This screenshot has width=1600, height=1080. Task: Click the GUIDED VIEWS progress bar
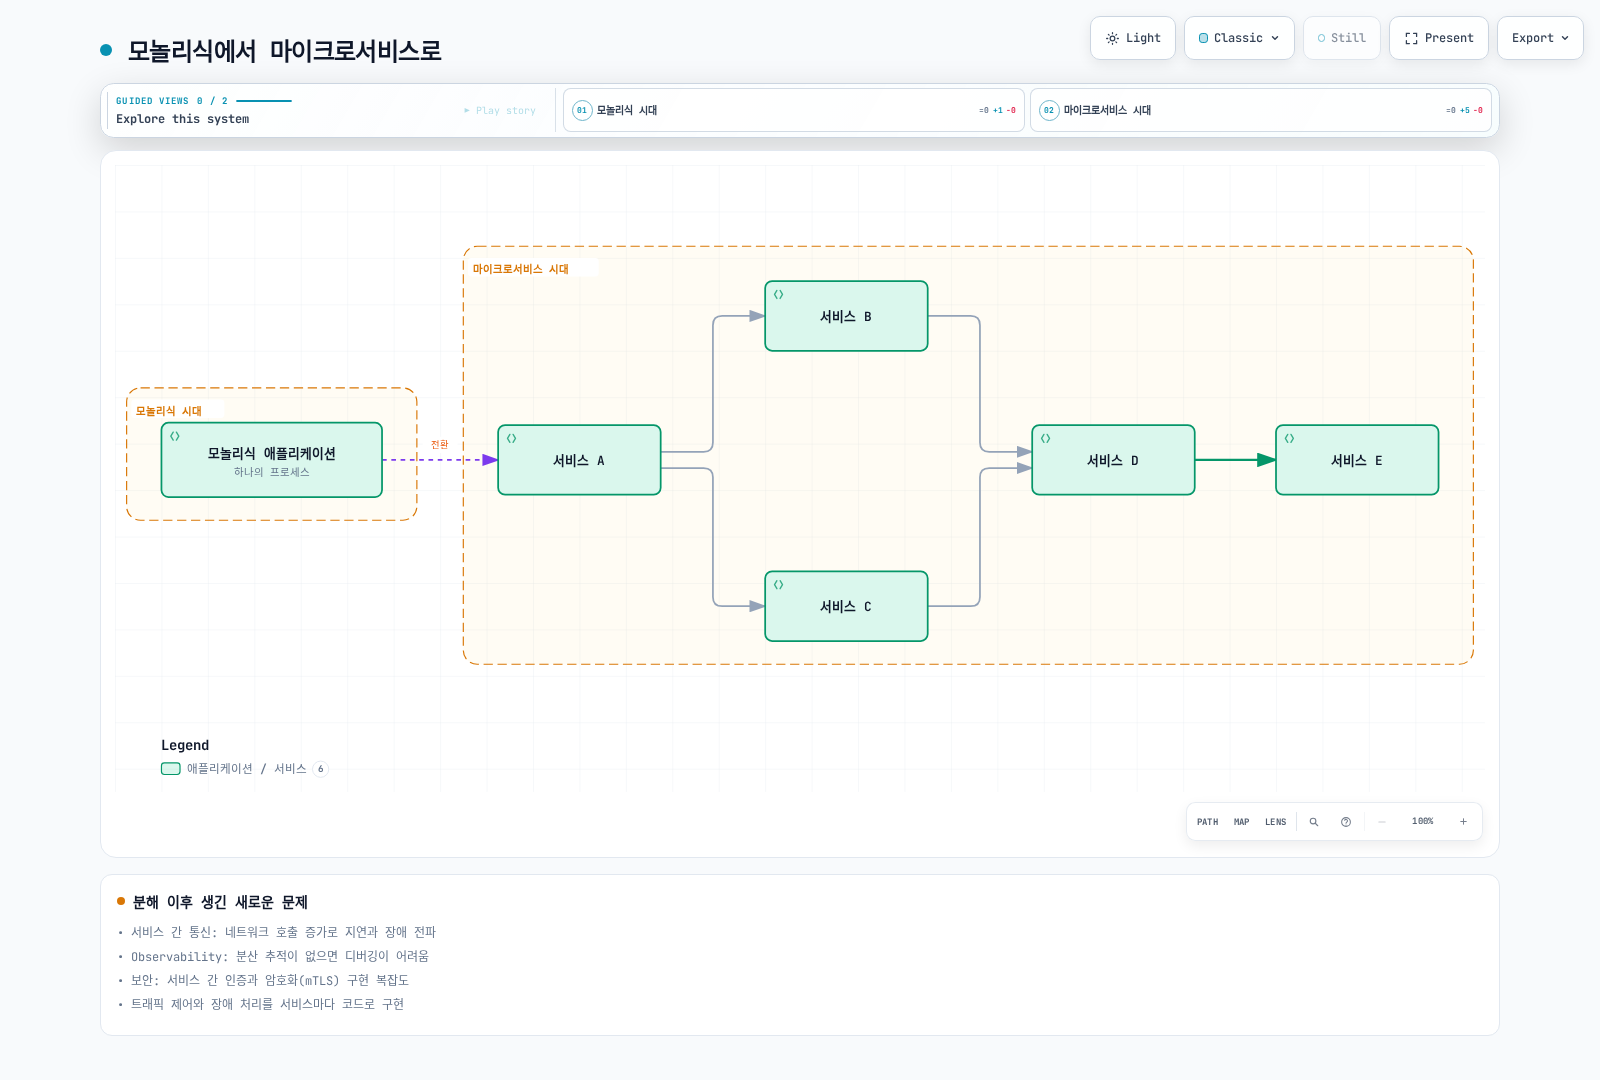pyautogui.click(x=264, y=101)
